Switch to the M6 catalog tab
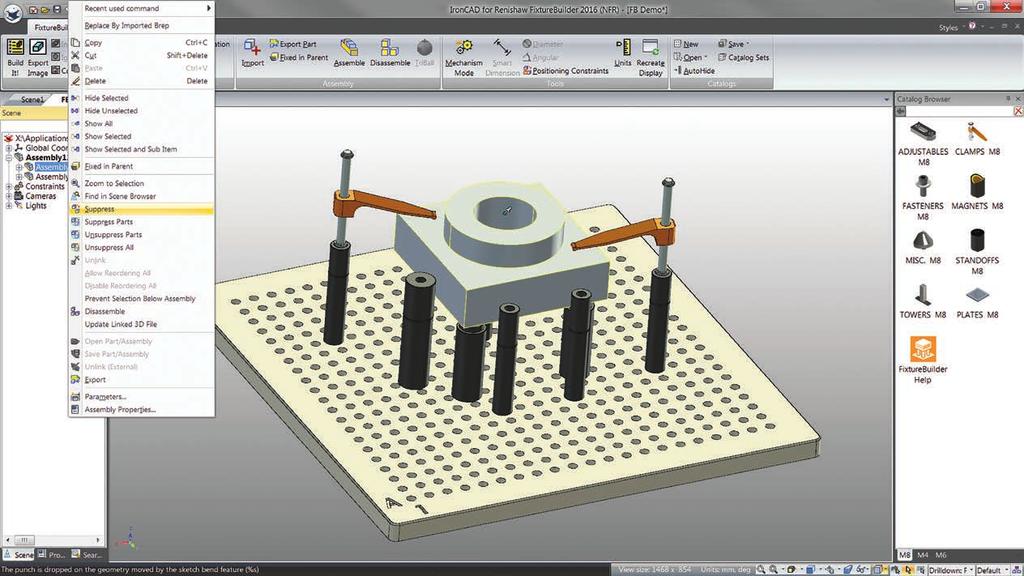 940,555
